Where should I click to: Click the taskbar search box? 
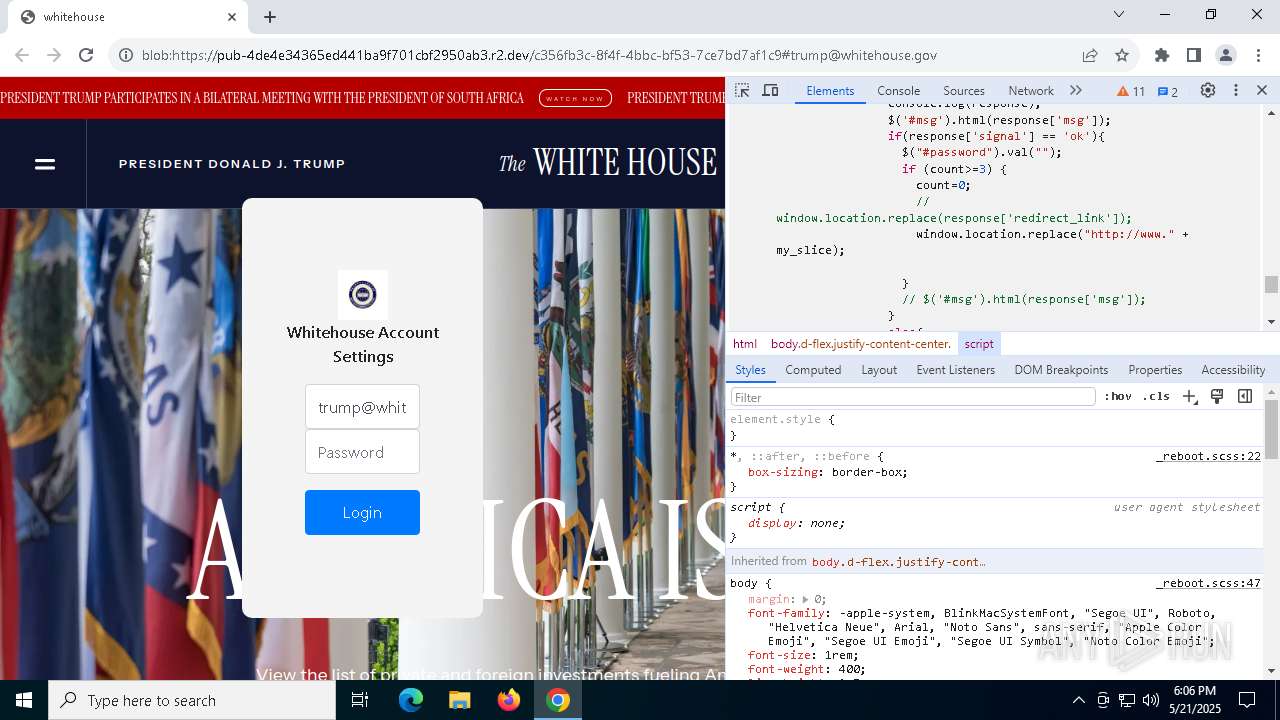(x=192, y=700)
